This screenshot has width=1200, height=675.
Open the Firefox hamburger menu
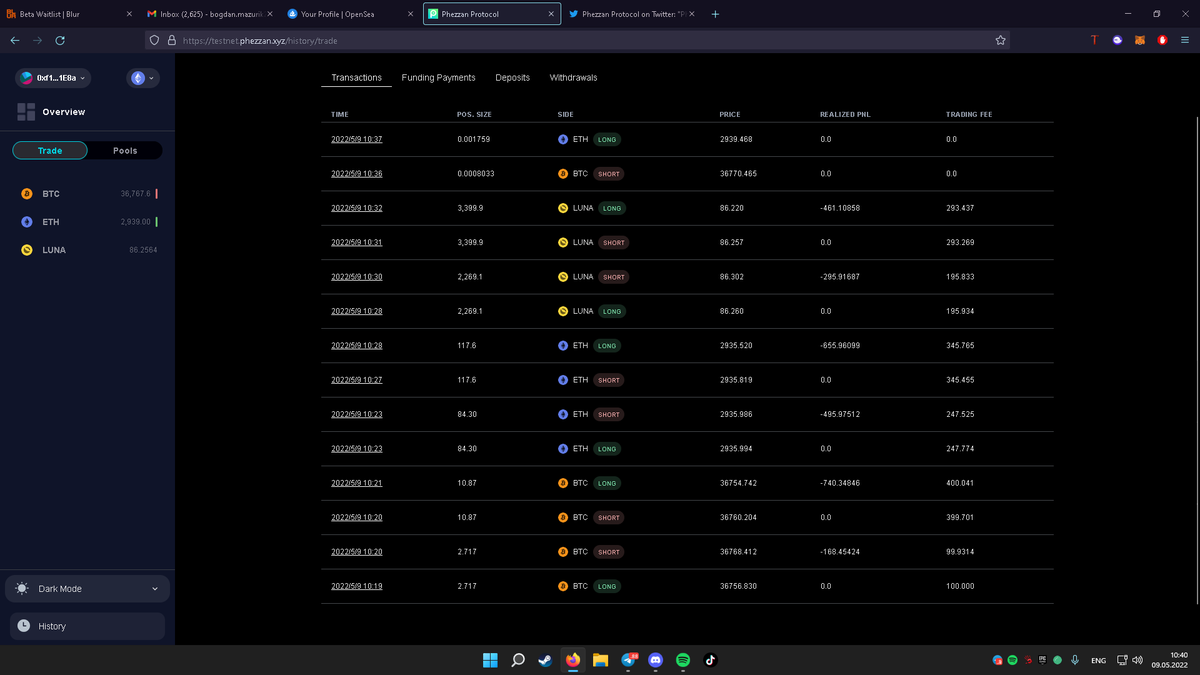coord(1184,40)
